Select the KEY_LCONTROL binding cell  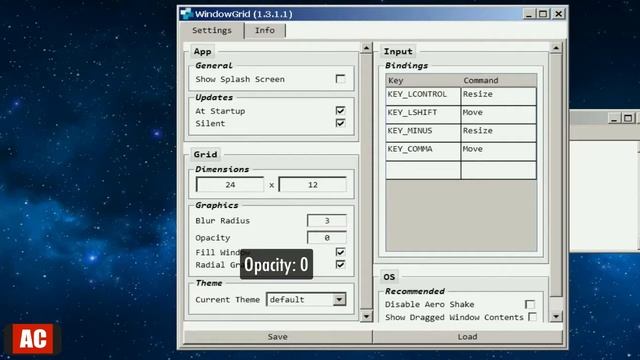point(423,96)
